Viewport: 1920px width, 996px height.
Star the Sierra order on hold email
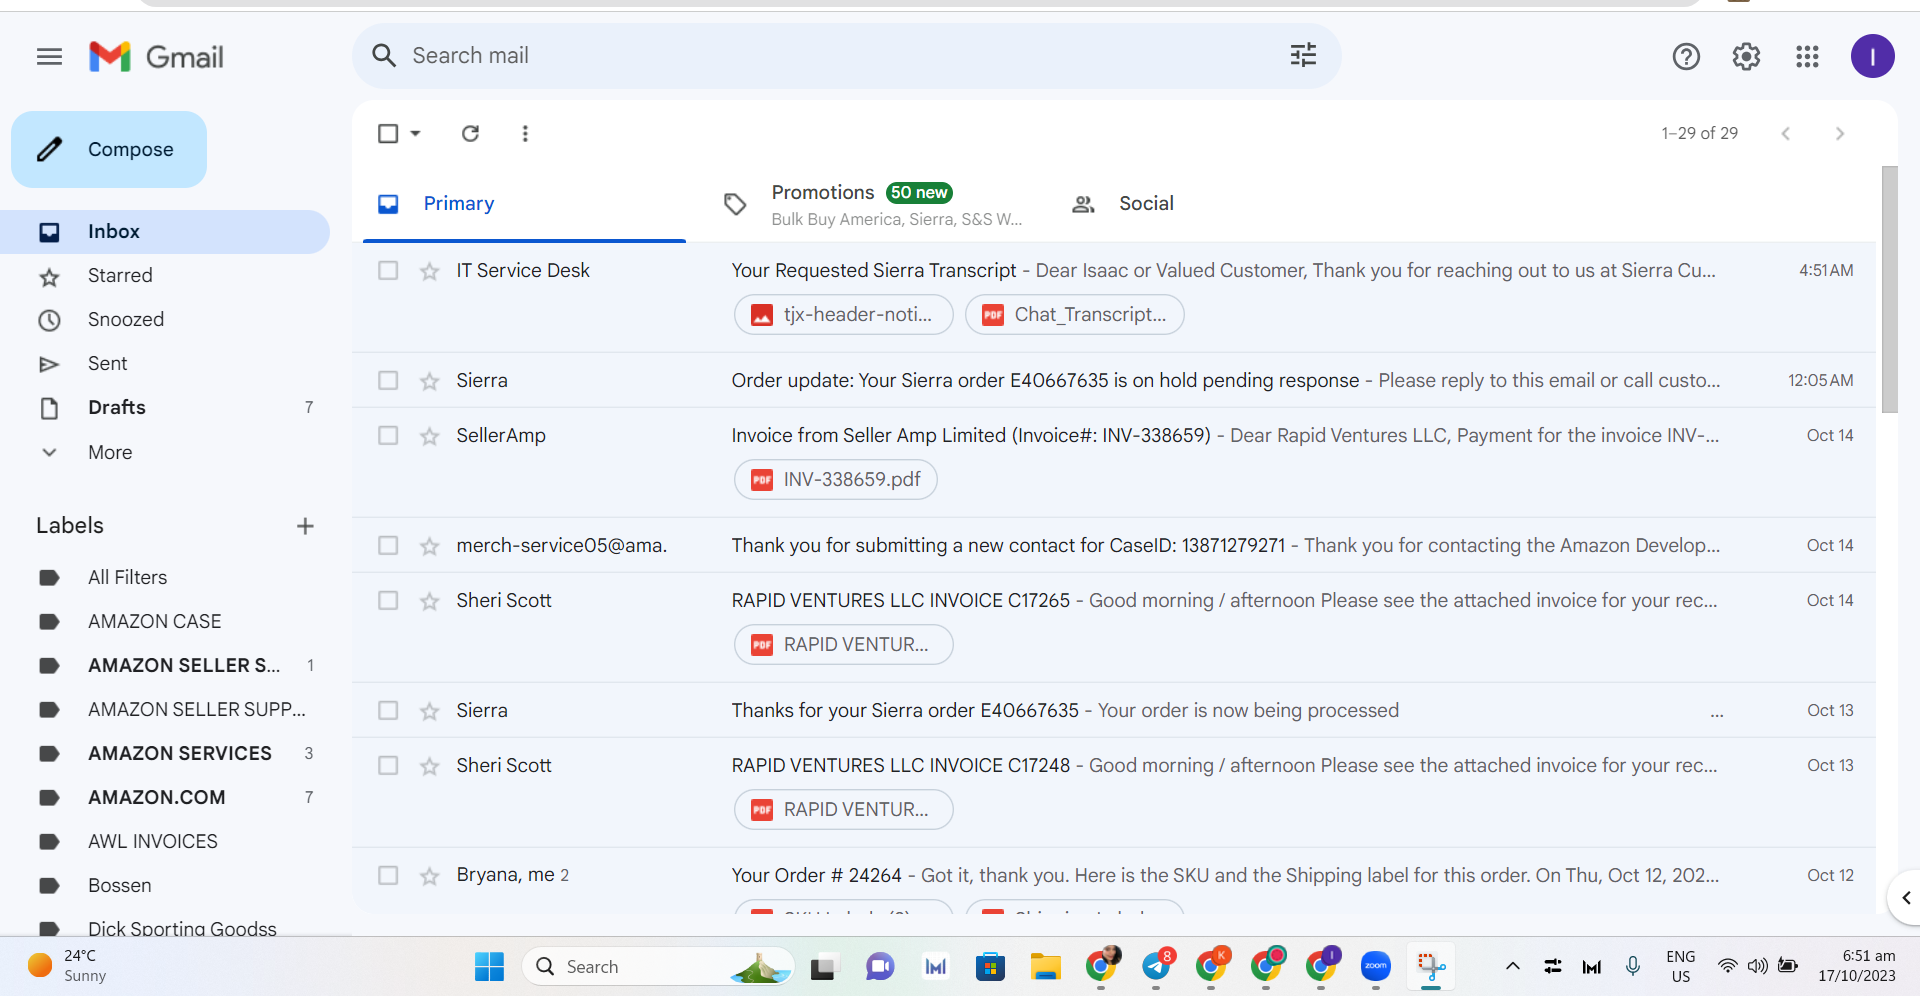click(430, 381)
